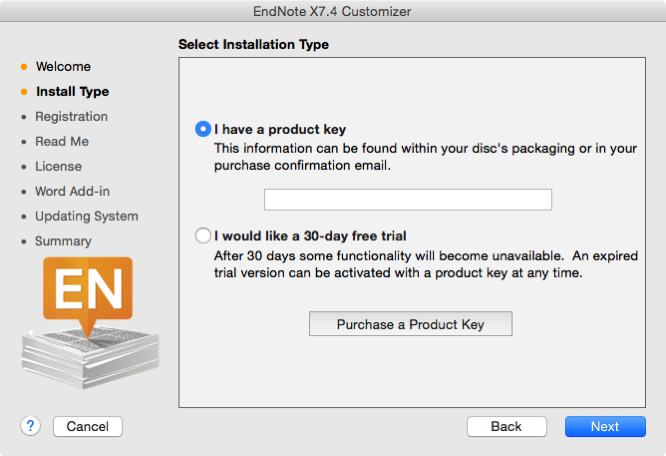
Task: Click the License step label
Action: 58,166
